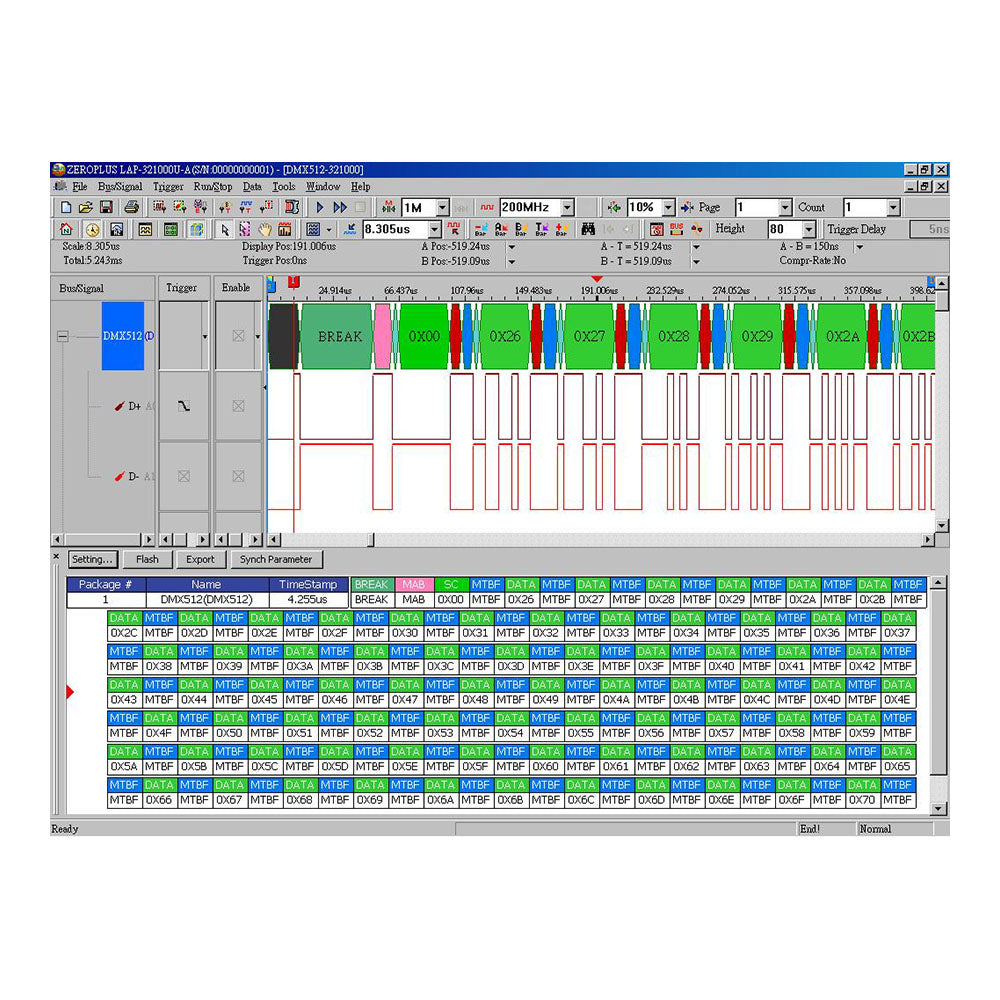The image size is (1000, 1000).
Task: Click the Synch Parameter button
Action: [x=276, y=559]
